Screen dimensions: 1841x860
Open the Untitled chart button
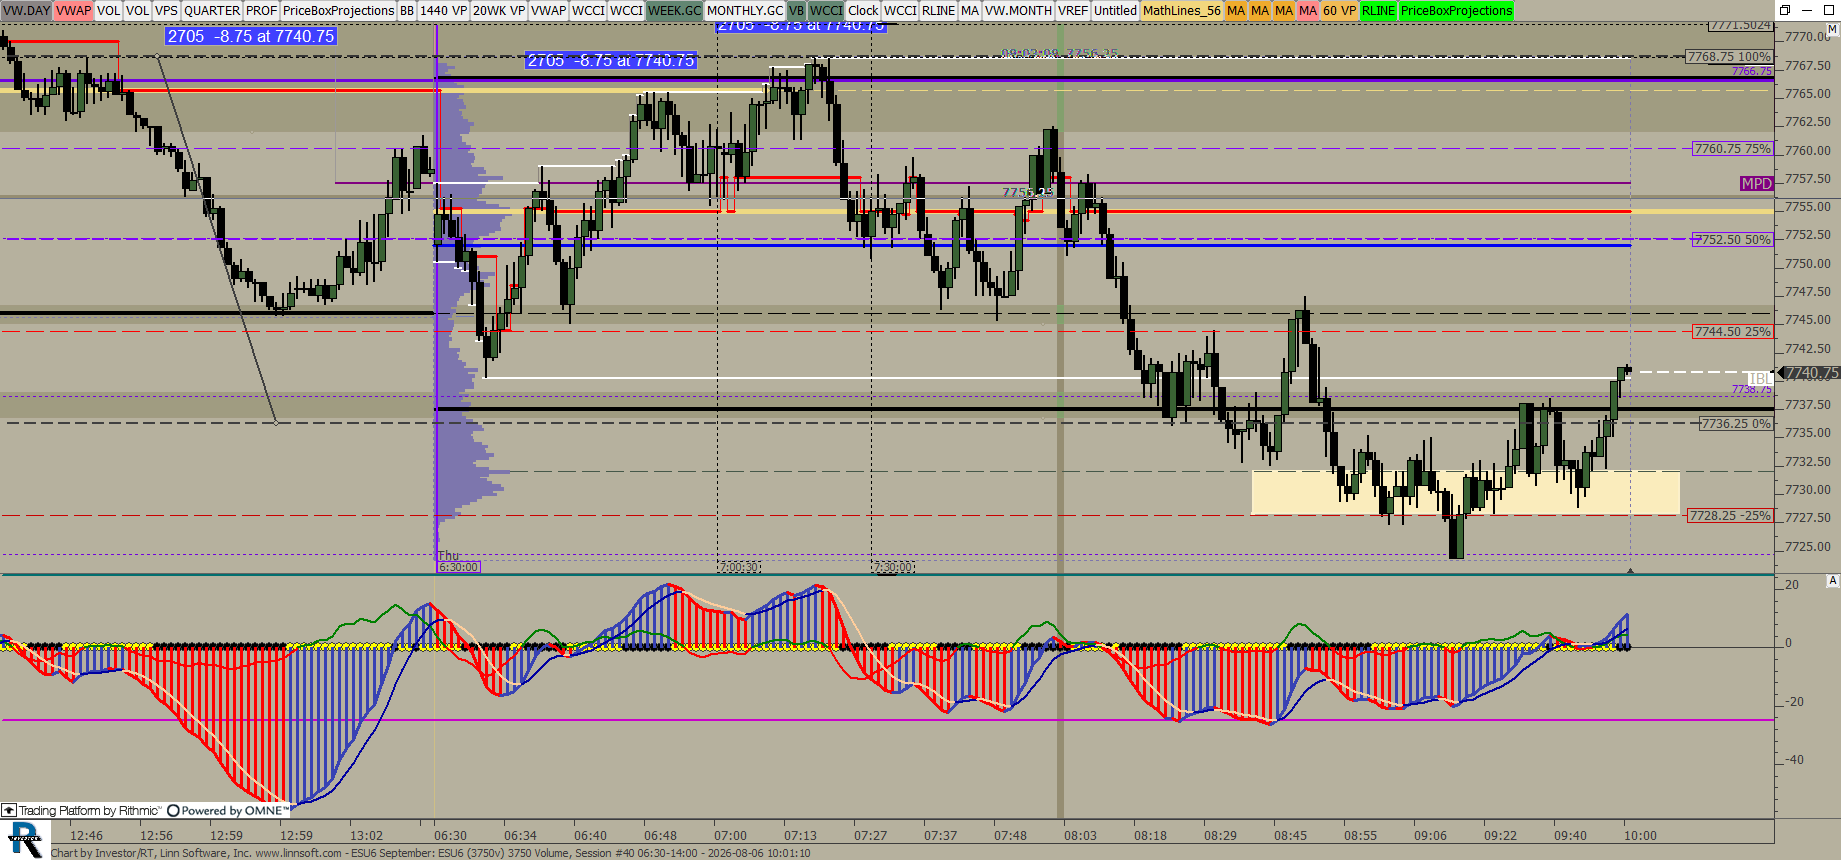point(1115,10)
